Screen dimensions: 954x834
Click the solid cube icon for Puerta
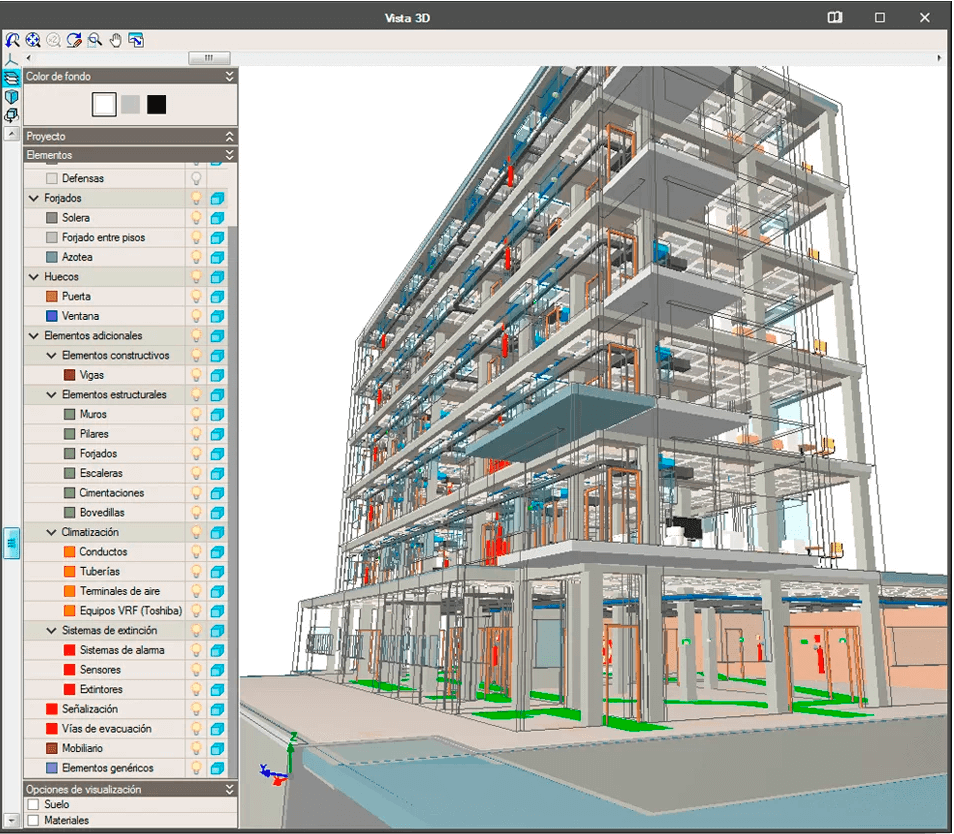(217, 296)
